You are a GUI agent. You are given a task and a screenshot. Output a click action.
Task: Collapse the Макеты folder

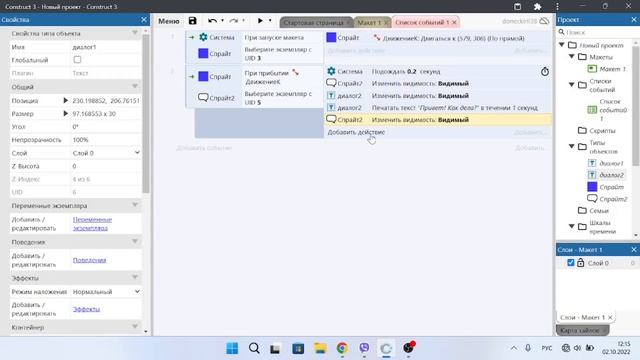[572, 56]
